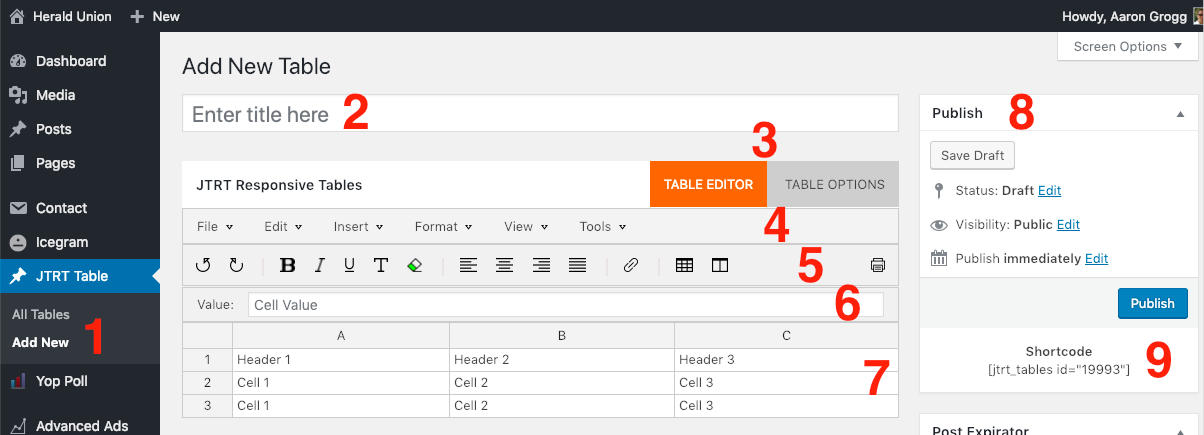This screenshot has height=435, width=1204.
Task: Select column C header
Action: point(786,335)
